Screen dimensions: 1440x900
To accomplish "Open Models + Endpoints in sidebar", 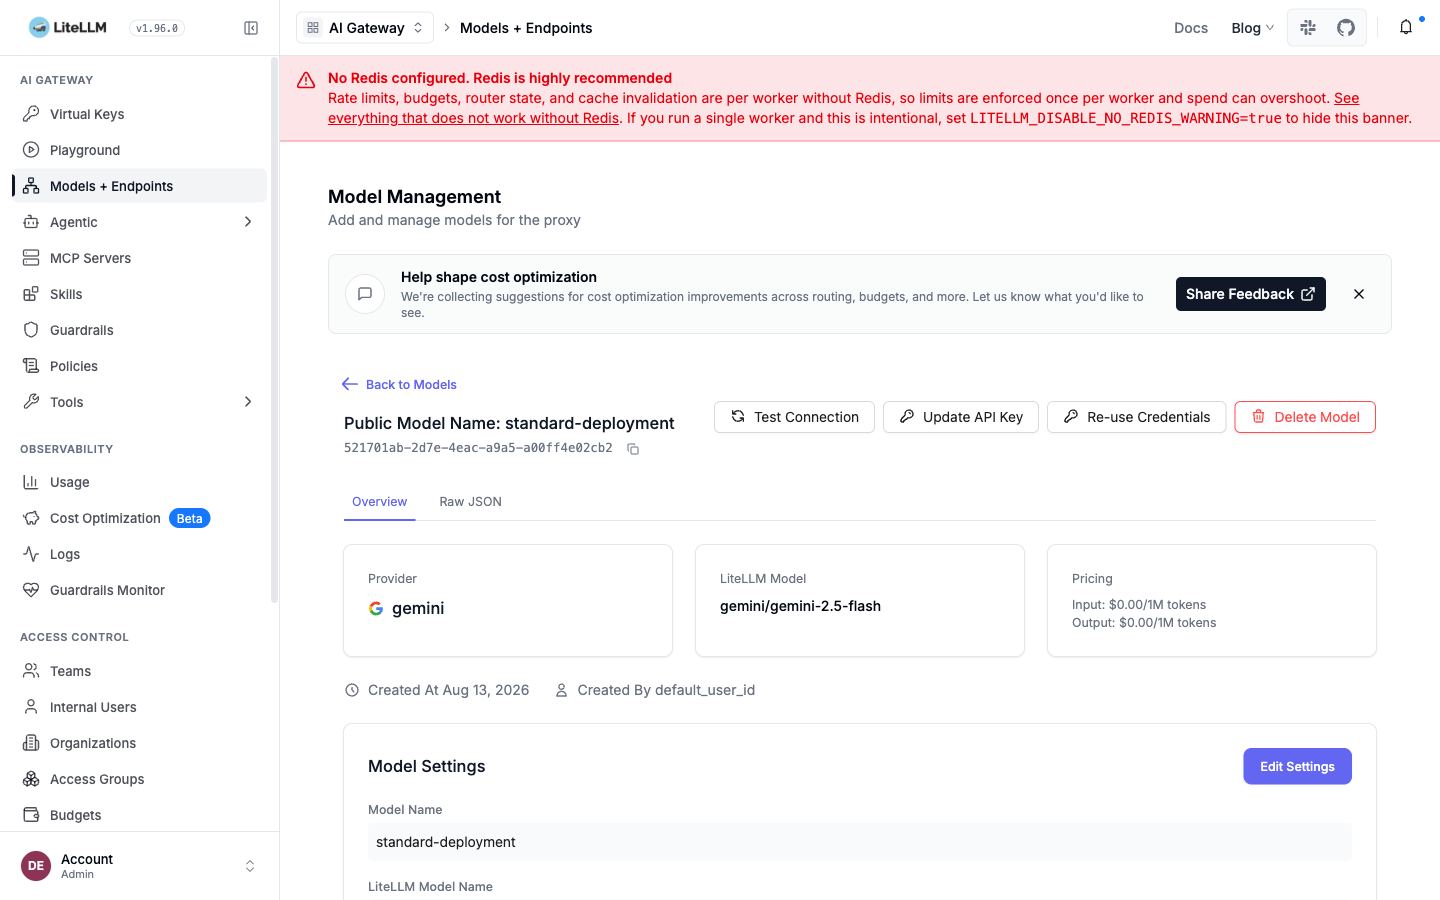I will pos(139,186).
